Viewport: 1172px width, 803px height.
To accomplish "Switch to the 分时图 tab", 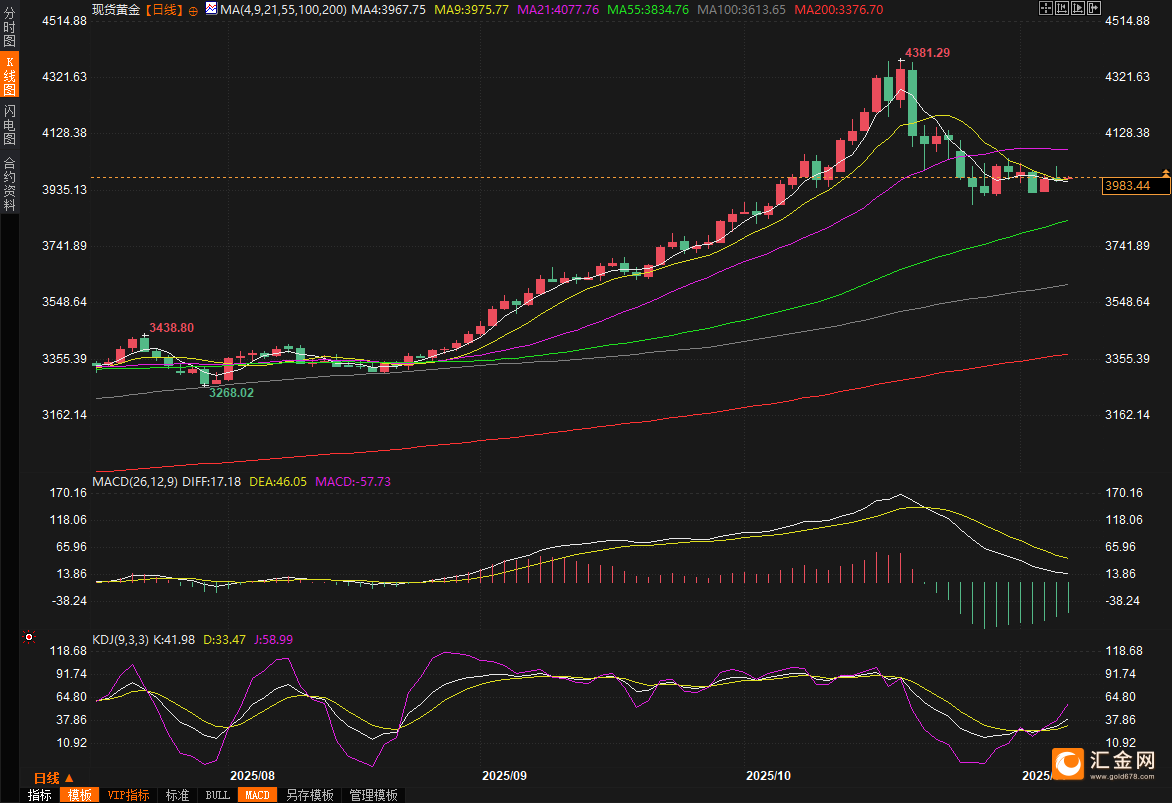I will [9, 29].
